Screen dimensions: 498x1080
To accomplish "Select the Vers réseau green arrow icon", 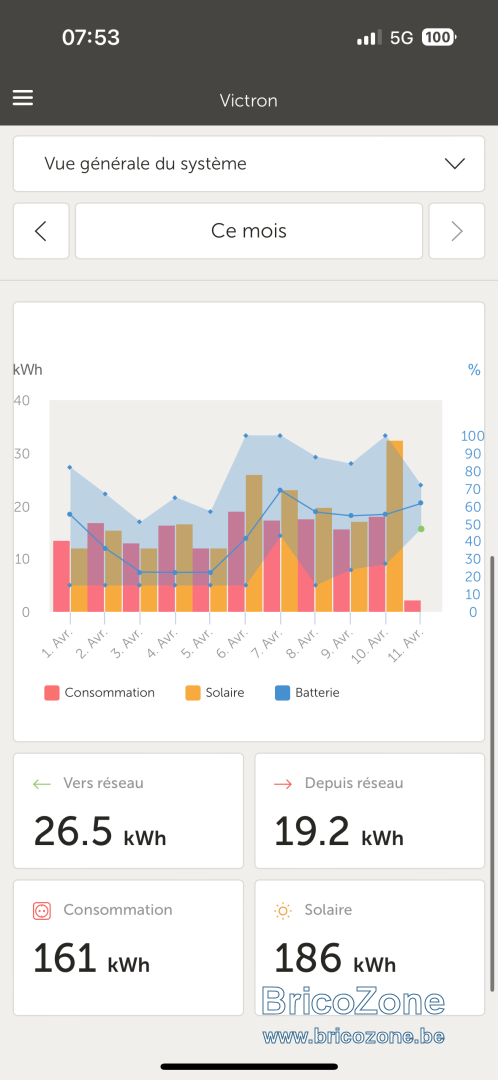I will [42, 784].
